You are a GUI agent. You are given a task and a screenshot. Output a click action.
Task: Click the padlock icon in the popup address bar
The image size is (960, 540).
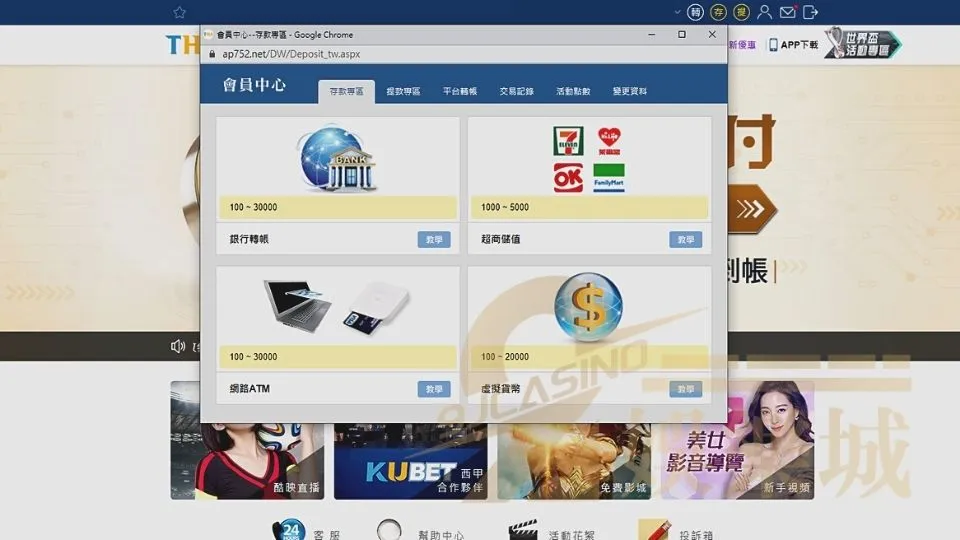point(212,54)
